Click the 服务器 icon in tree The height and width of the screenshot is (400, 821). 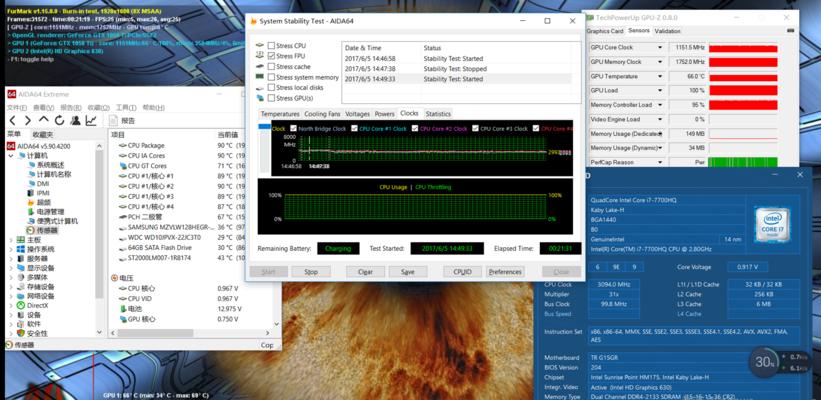tap(21, 259)
